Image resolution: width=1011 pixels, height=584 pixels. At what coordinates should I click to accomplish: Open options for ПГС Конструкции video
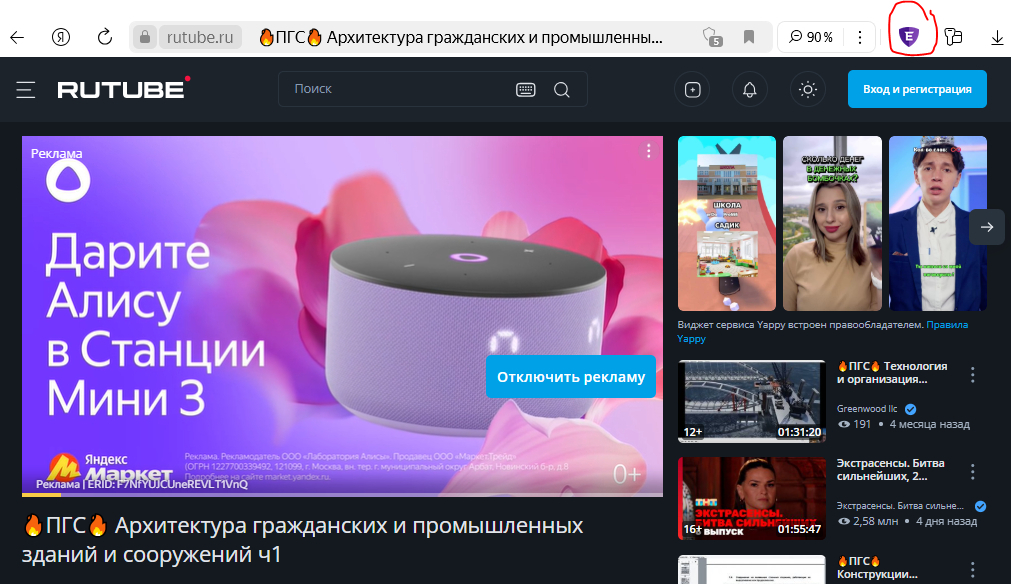[x=972, y=570]
